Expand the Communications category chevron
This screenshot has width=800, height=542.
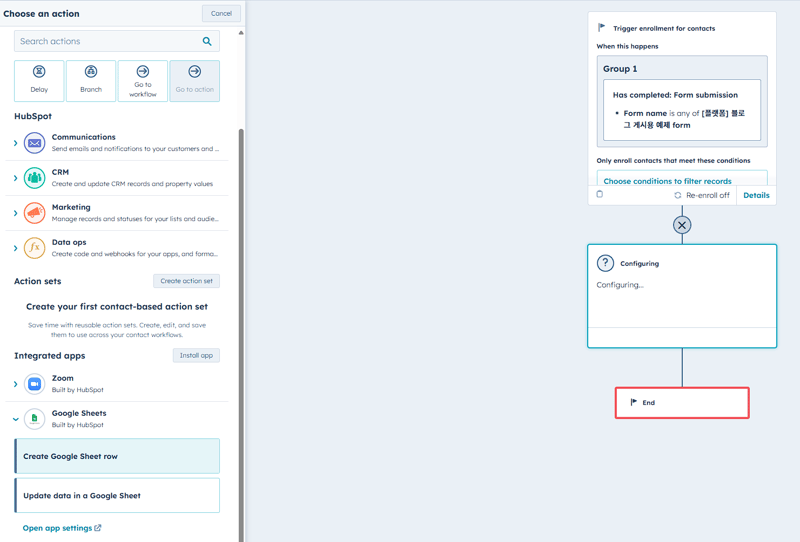click(15, 143)
